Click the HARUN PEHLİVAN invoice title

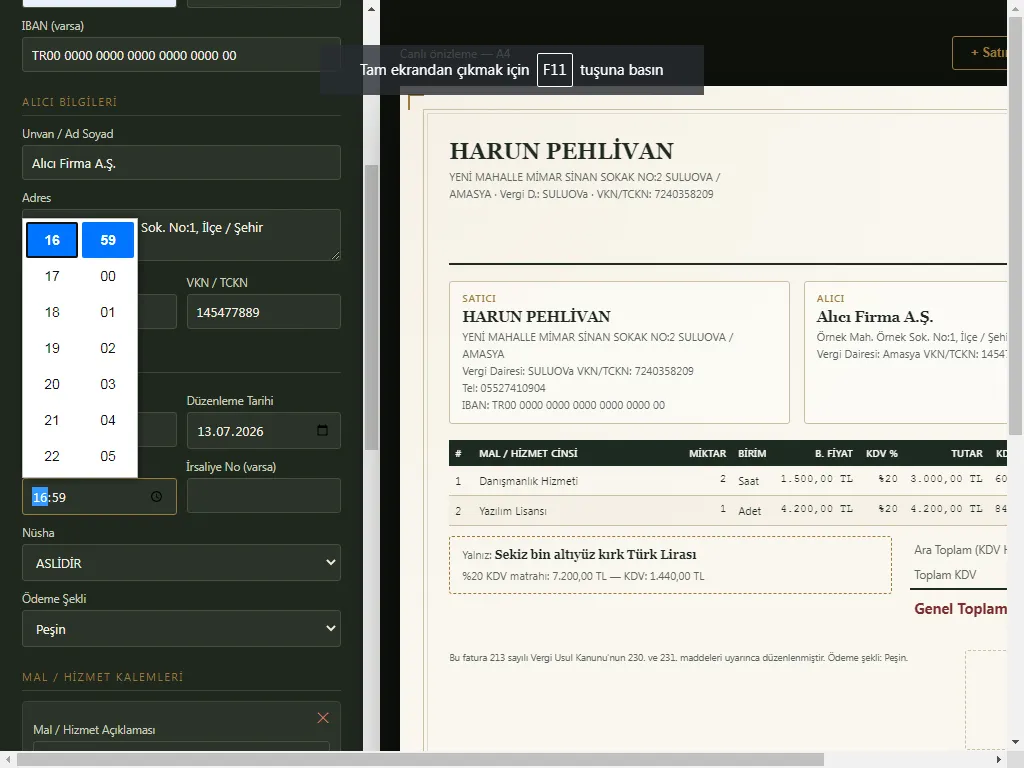[561, 151]
